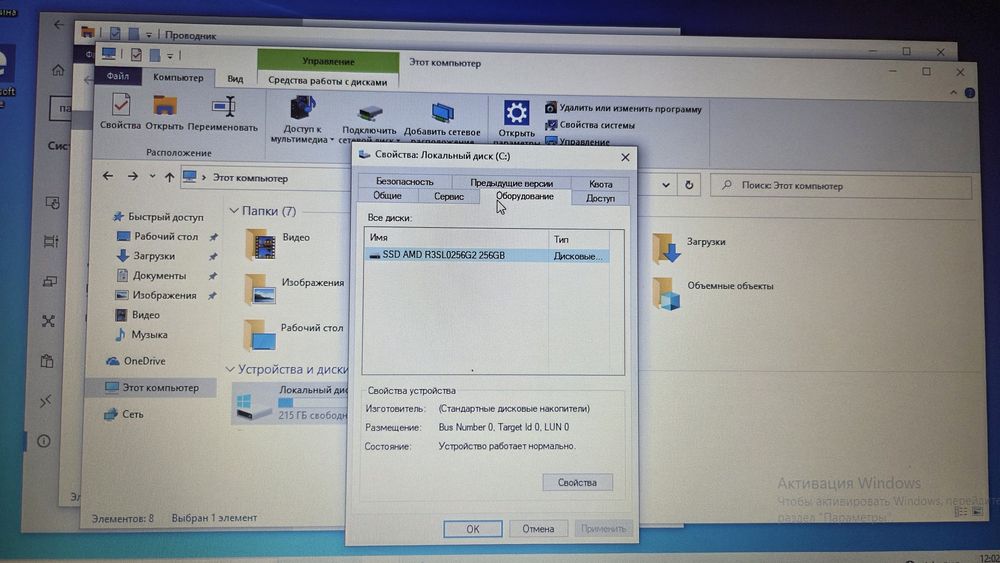The image size is (1000, 563).
Task: Click the info icon in background Settings sidebar
Action: (x=43, y=441)
